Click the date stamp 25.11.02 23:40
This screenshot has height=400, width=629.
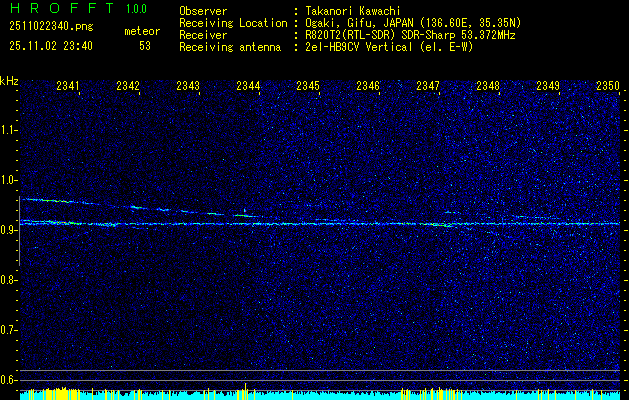click(51, 46)
